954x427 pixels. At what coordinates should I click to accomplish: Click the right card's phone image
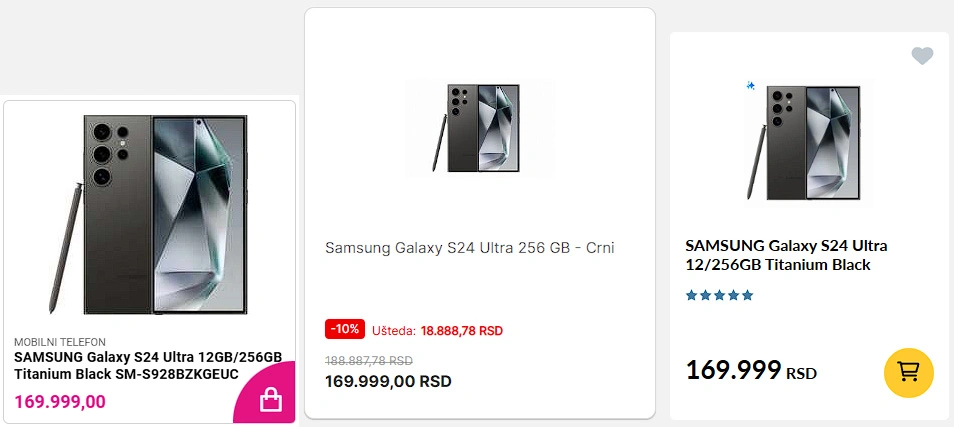[x=804, y=143]
